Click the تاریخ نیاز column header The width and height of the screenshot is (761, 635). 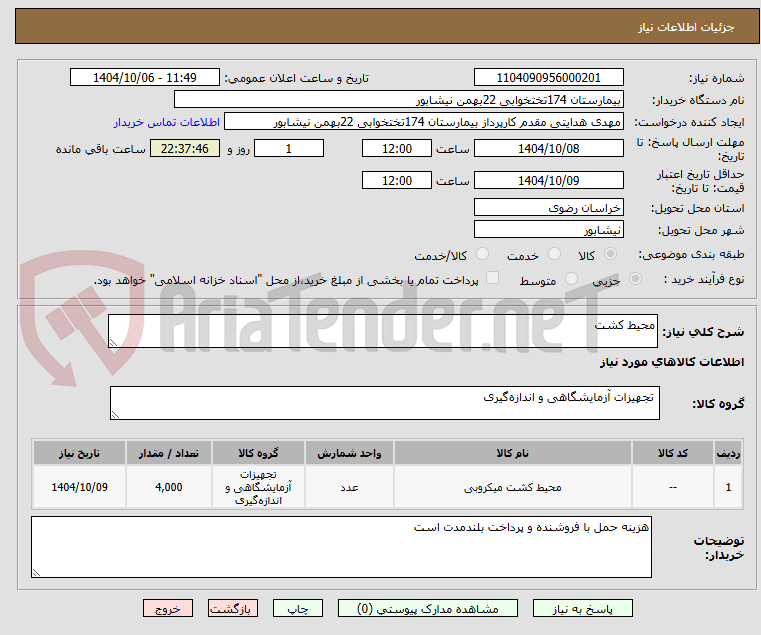pos(79,453)
